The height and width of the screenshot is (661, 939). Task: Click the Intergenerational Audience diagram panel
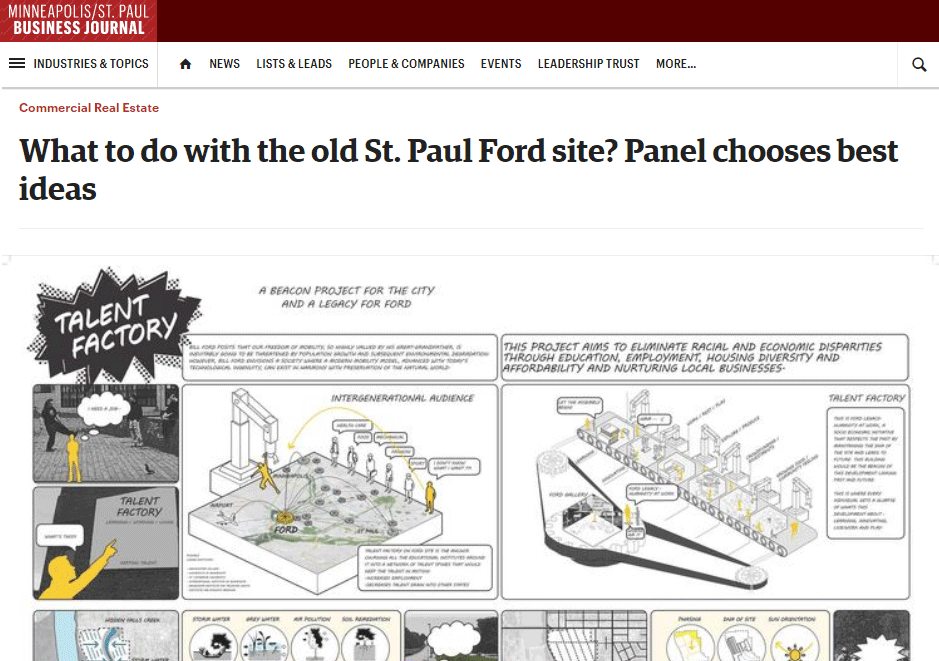340,492
